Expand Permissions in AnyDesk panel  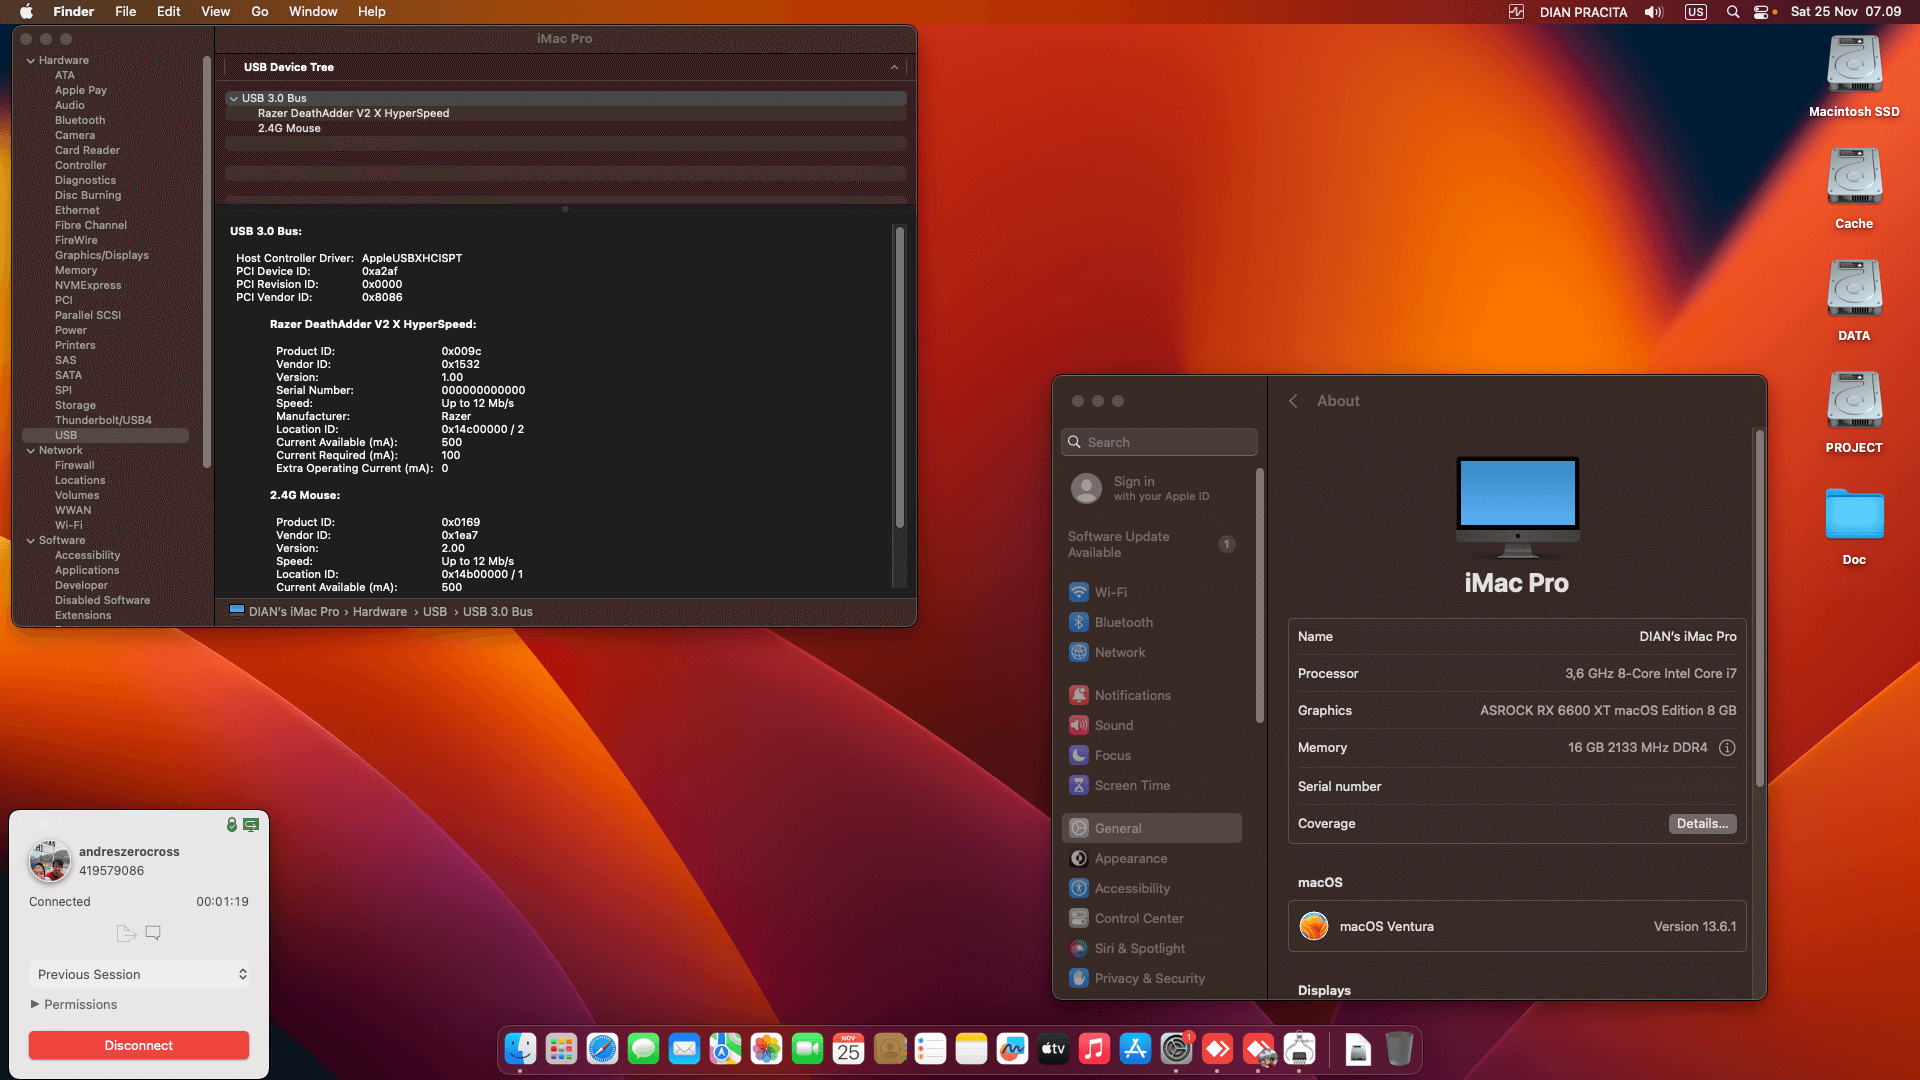(x=35, y=1004)
